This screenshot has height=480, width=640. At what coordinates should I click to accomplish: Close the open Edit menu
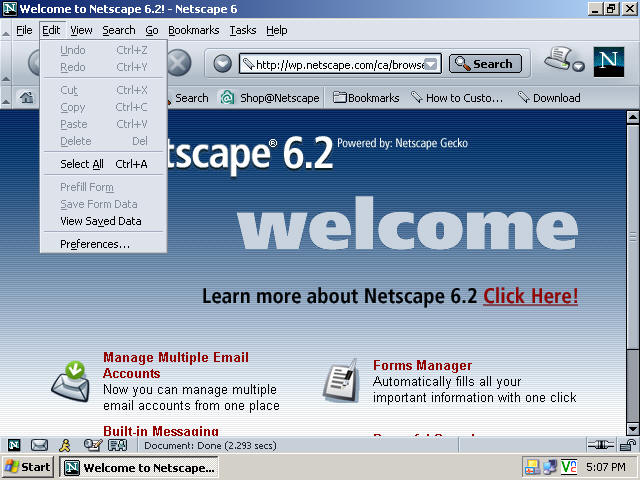[x=51, y=30]
